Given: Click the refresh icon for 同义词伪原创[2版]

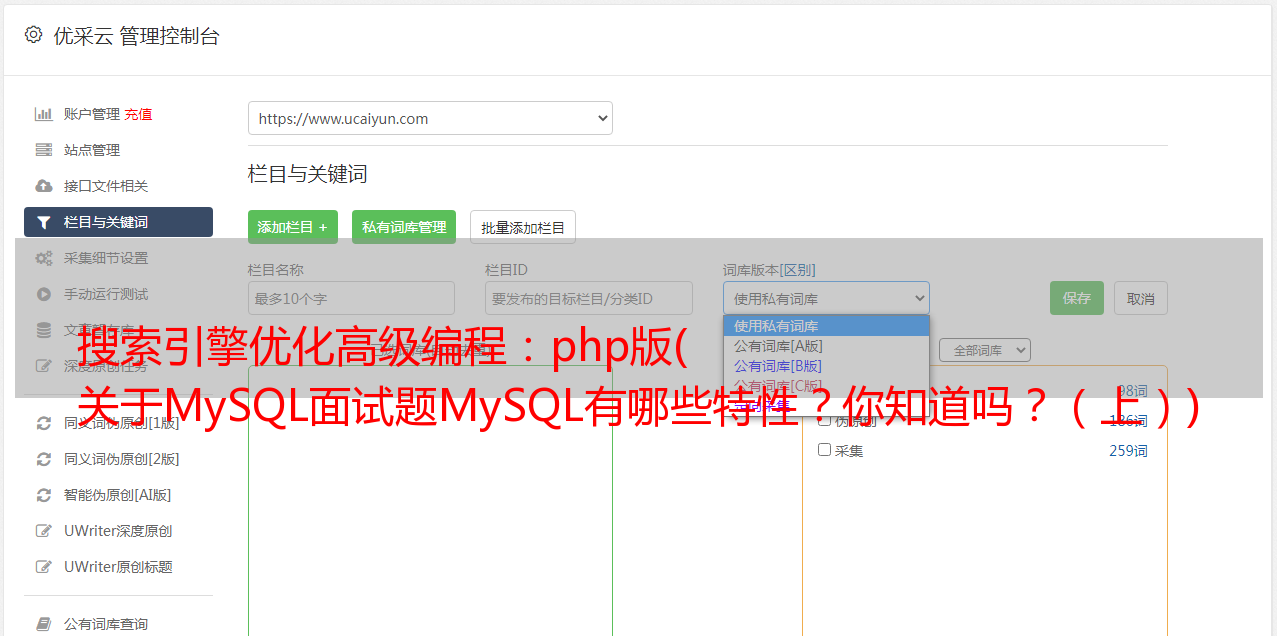Looking at the screenshot, I should coord(44,459).
